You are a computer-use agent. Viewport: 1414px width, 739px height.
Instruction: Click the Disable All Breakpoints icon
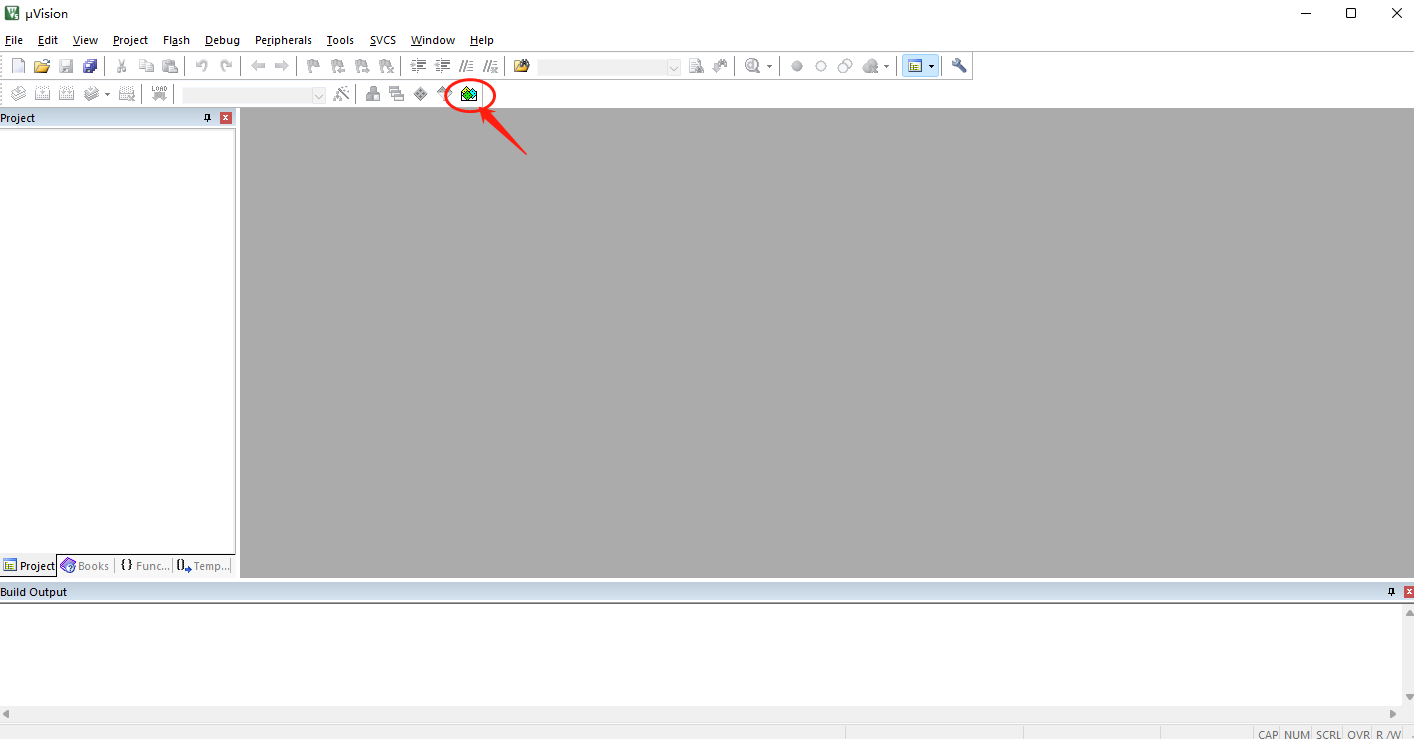(x=845, y=66)
